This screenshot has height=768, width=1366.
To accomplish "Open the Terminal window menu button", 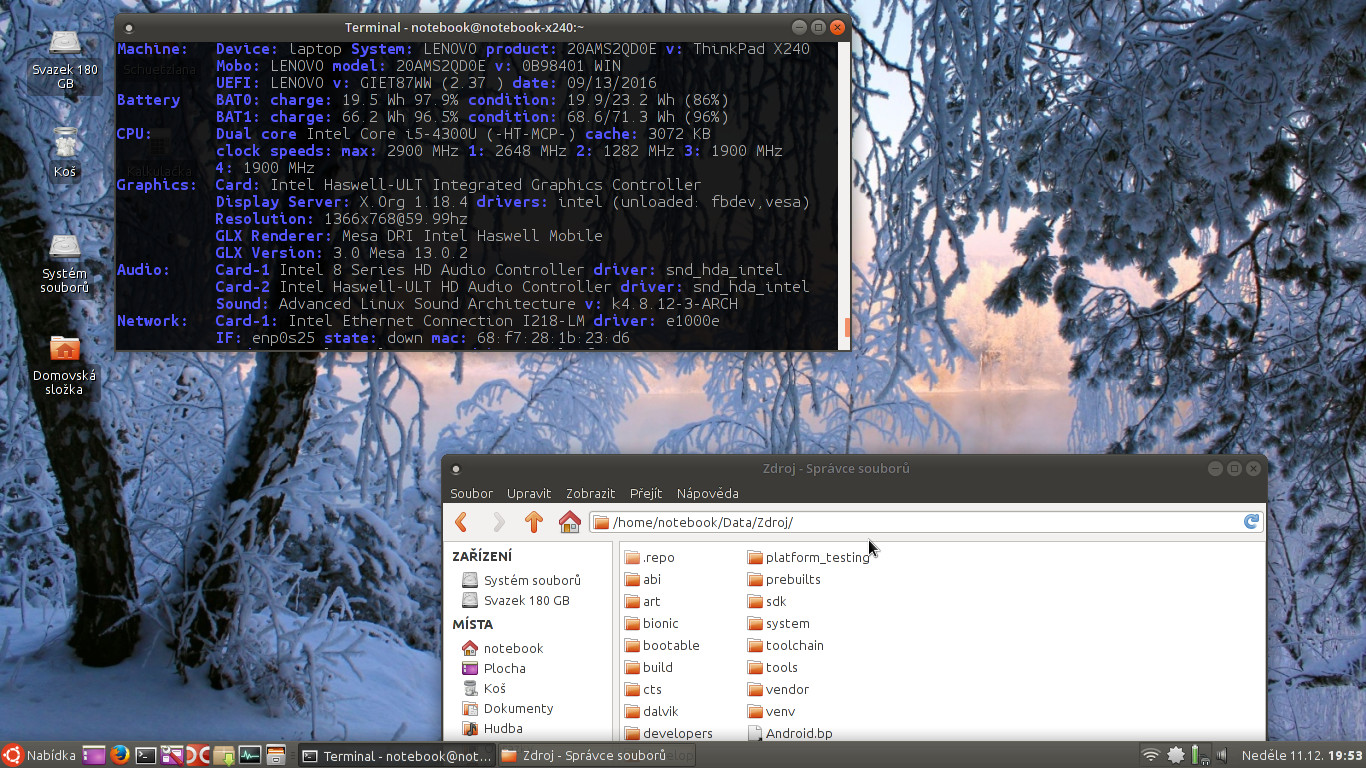I will pyautogui.click(x=128, y=28).
